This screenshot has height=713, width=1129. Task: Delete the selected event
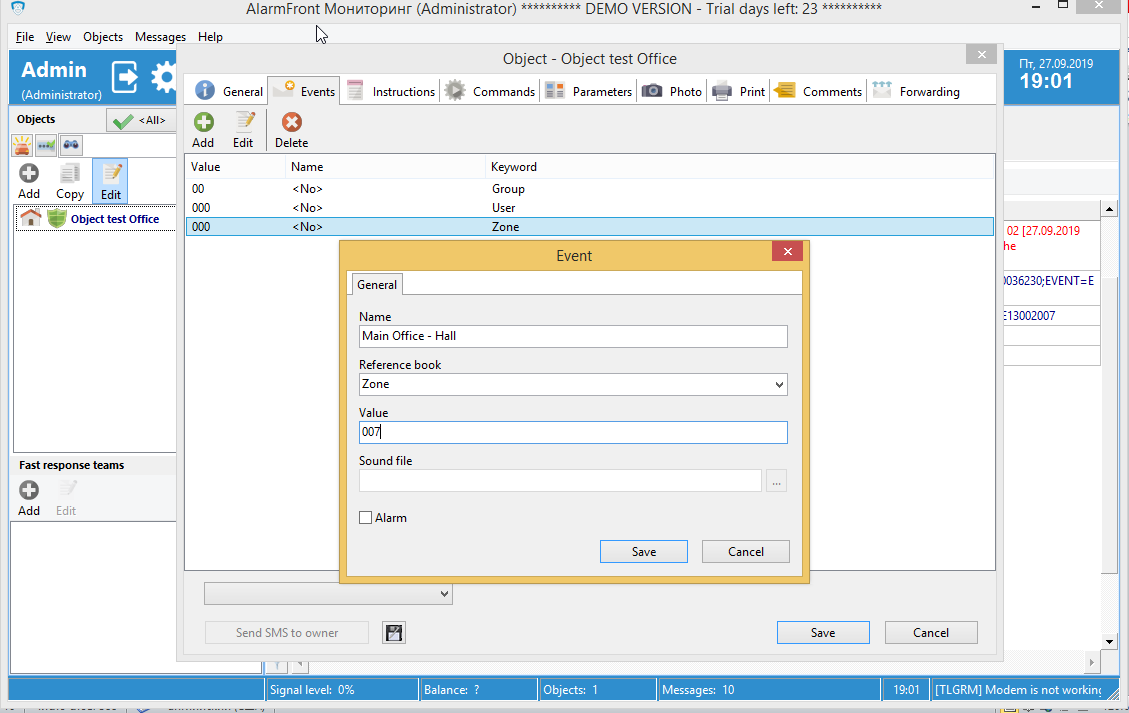pos(292,130)
